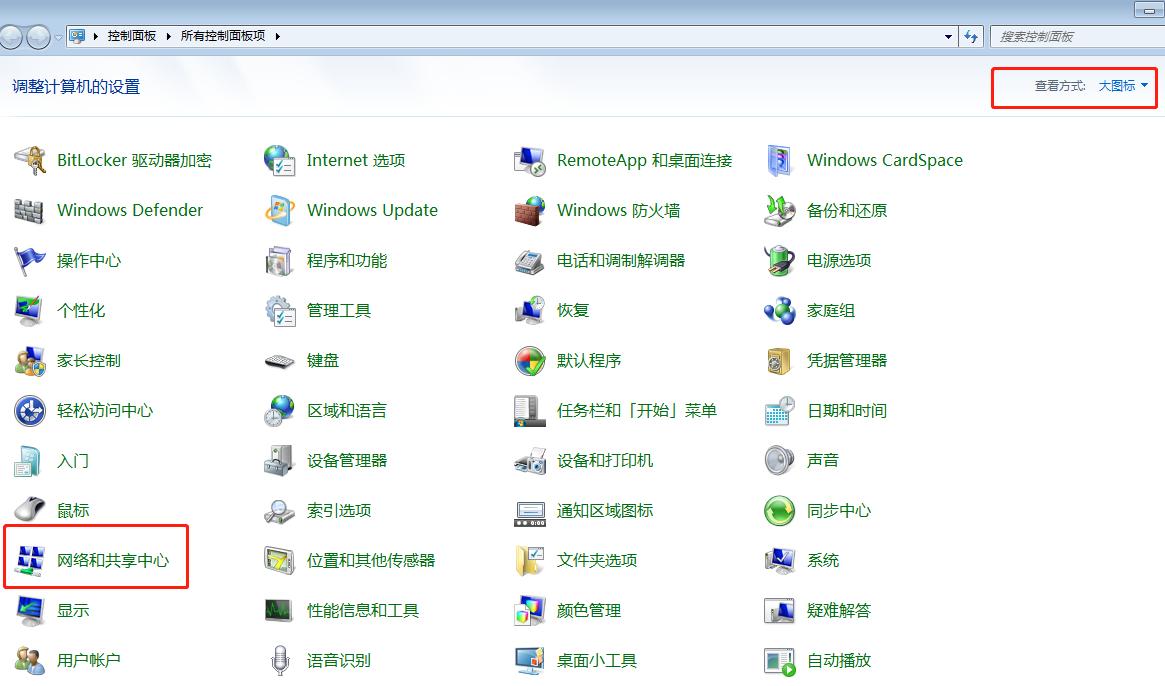The width and height of the screenshot is (1165, 686).
Task: Open BitLocker 驱动器加密
Action: pos(133,160)
